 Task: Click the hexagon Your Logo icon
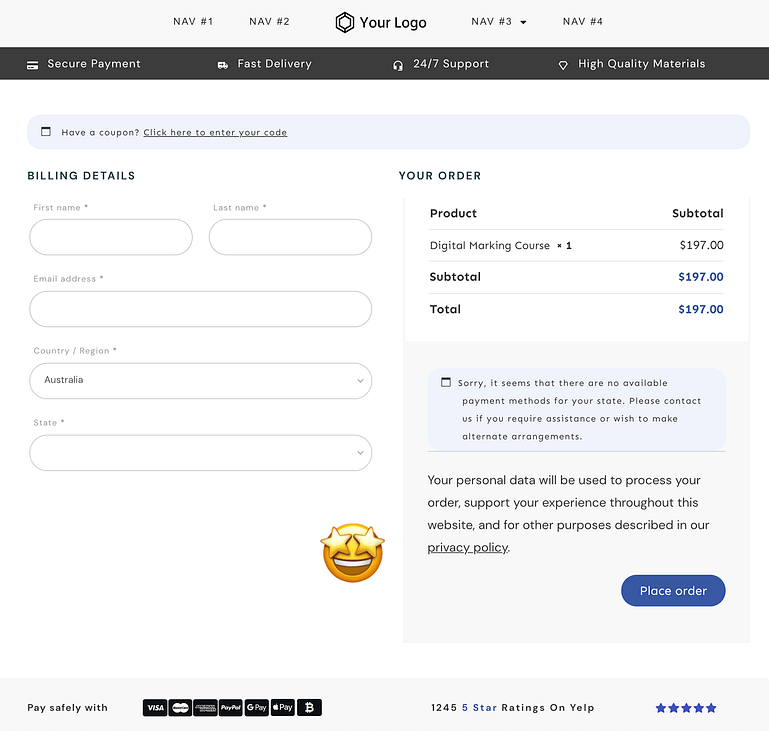[344, 22]
